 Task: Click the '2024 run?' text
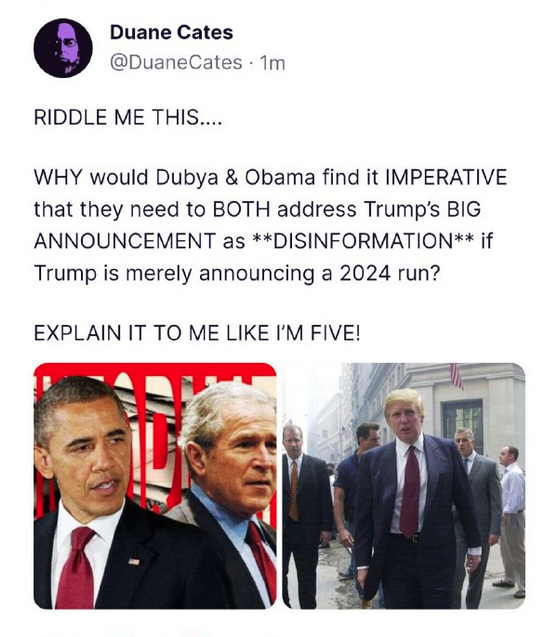point(390,273)
